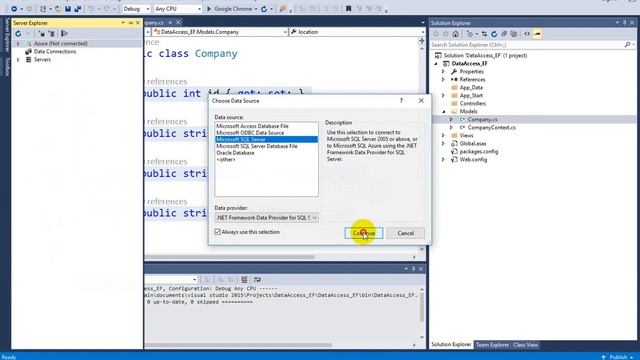Click the View Code icon in Solution Explorer
Screen dimensions: 640x360
pyautogui.click(x=527, y=34)
